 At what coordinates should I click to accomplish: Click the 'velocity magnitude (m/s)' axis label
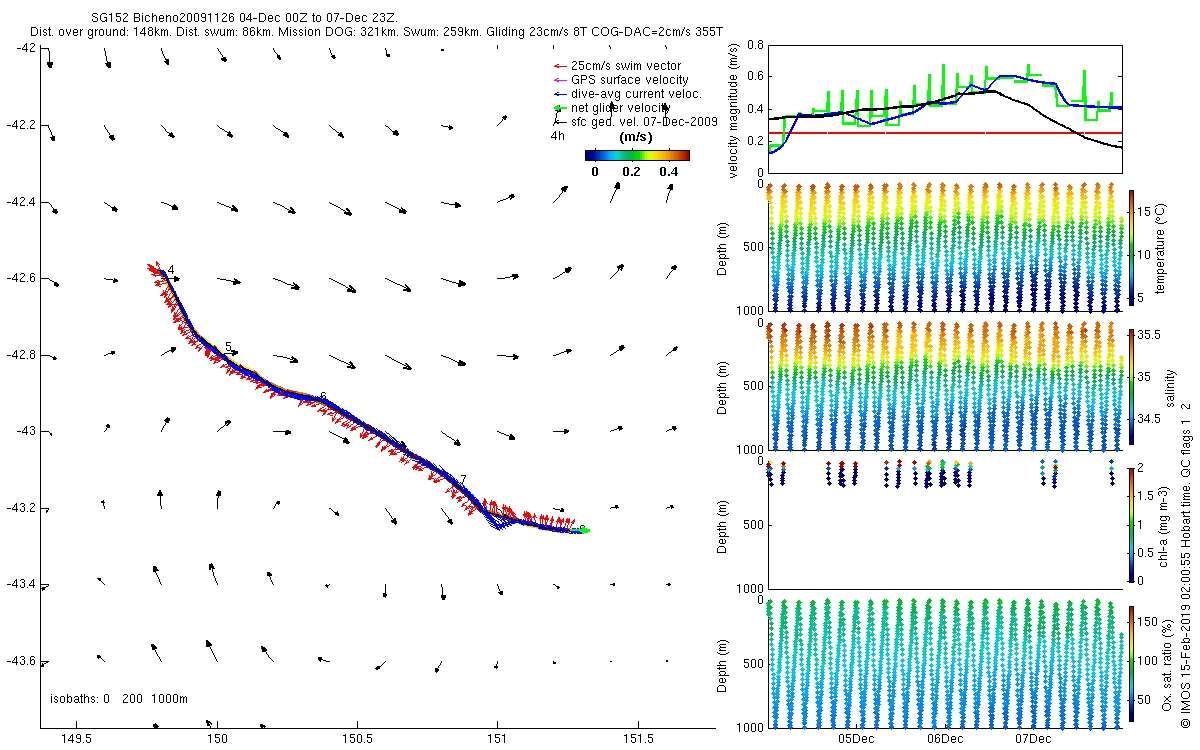(x=733, y=111)
